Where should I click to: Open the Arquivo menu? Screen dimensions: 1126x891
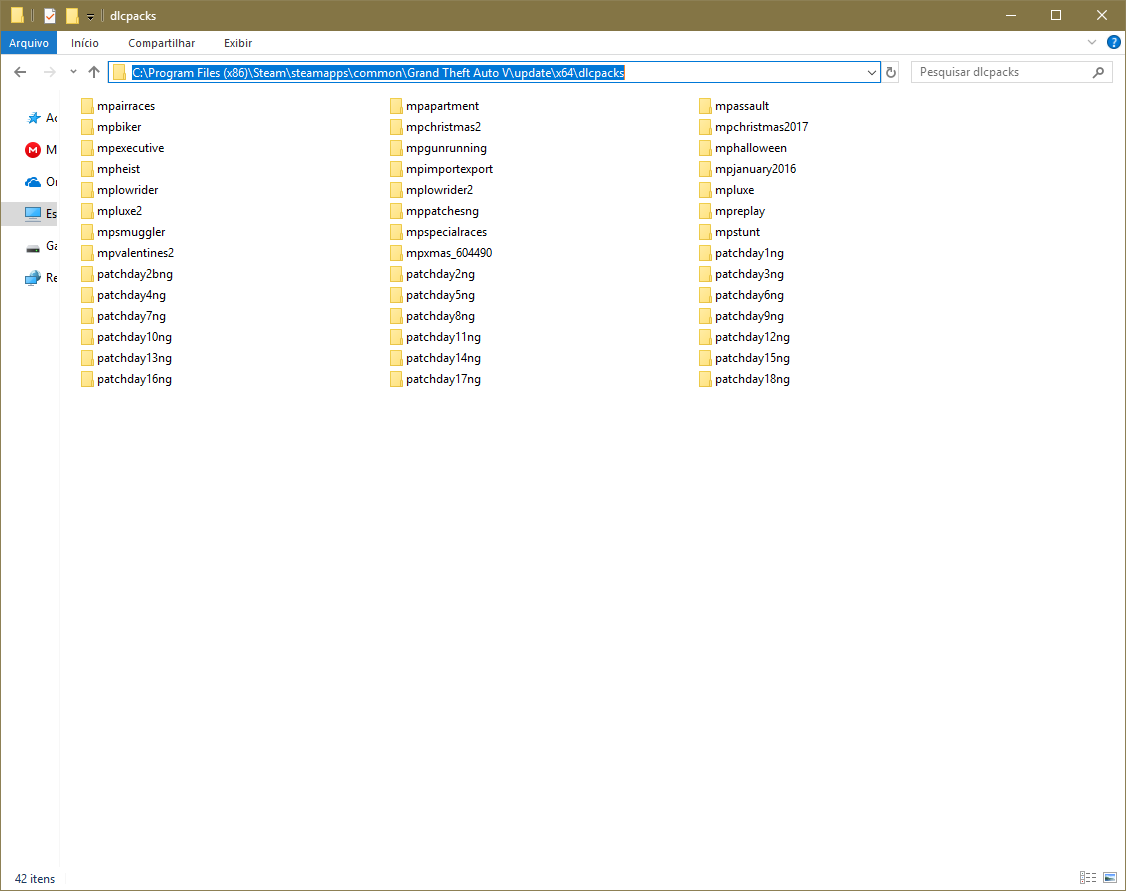pyautogui.click(x=29, y=43)
